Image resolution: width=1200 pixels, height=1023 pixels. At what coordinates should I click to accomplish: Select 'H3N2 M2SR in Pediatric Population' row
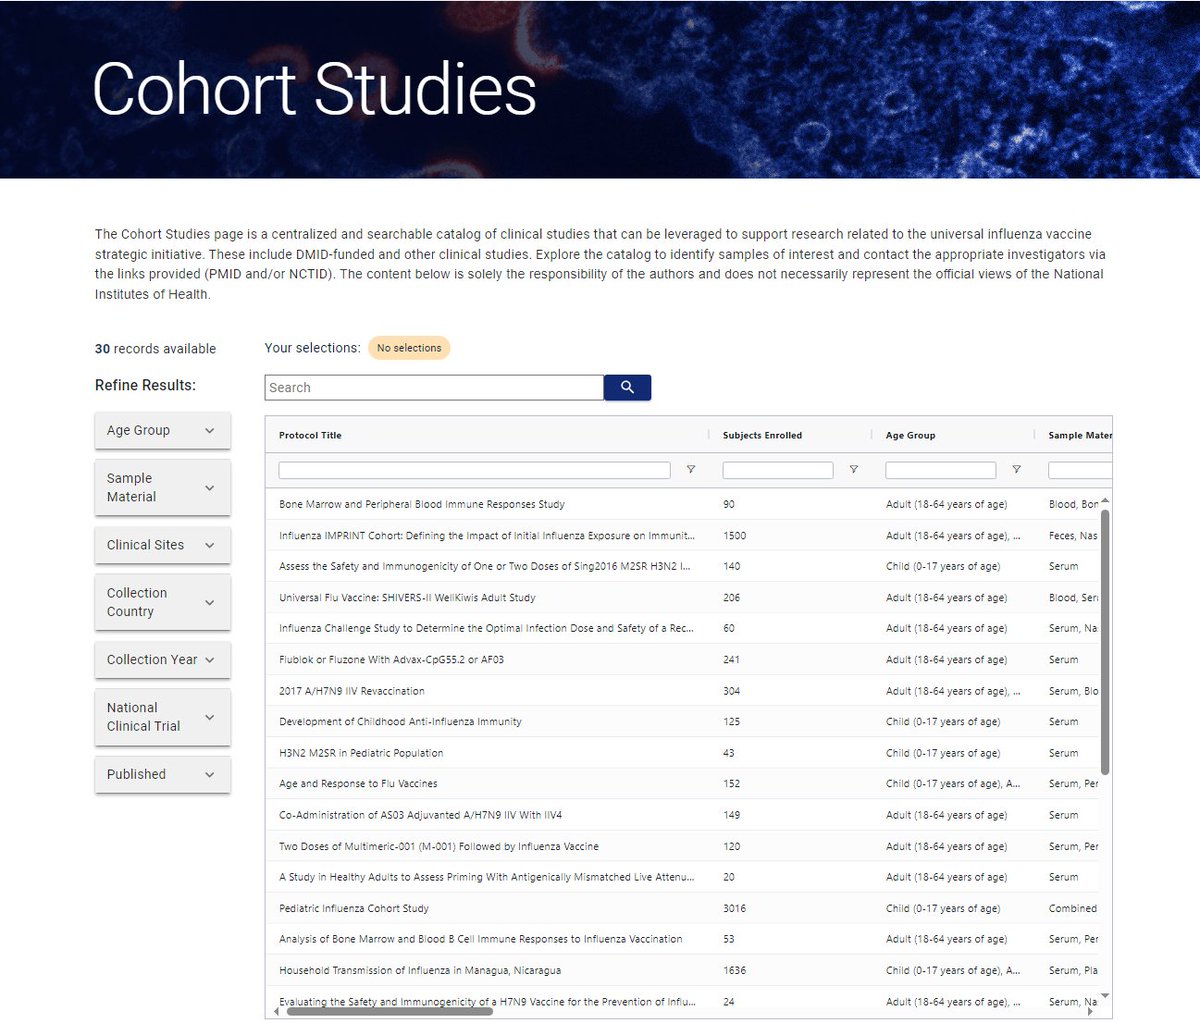682,752
